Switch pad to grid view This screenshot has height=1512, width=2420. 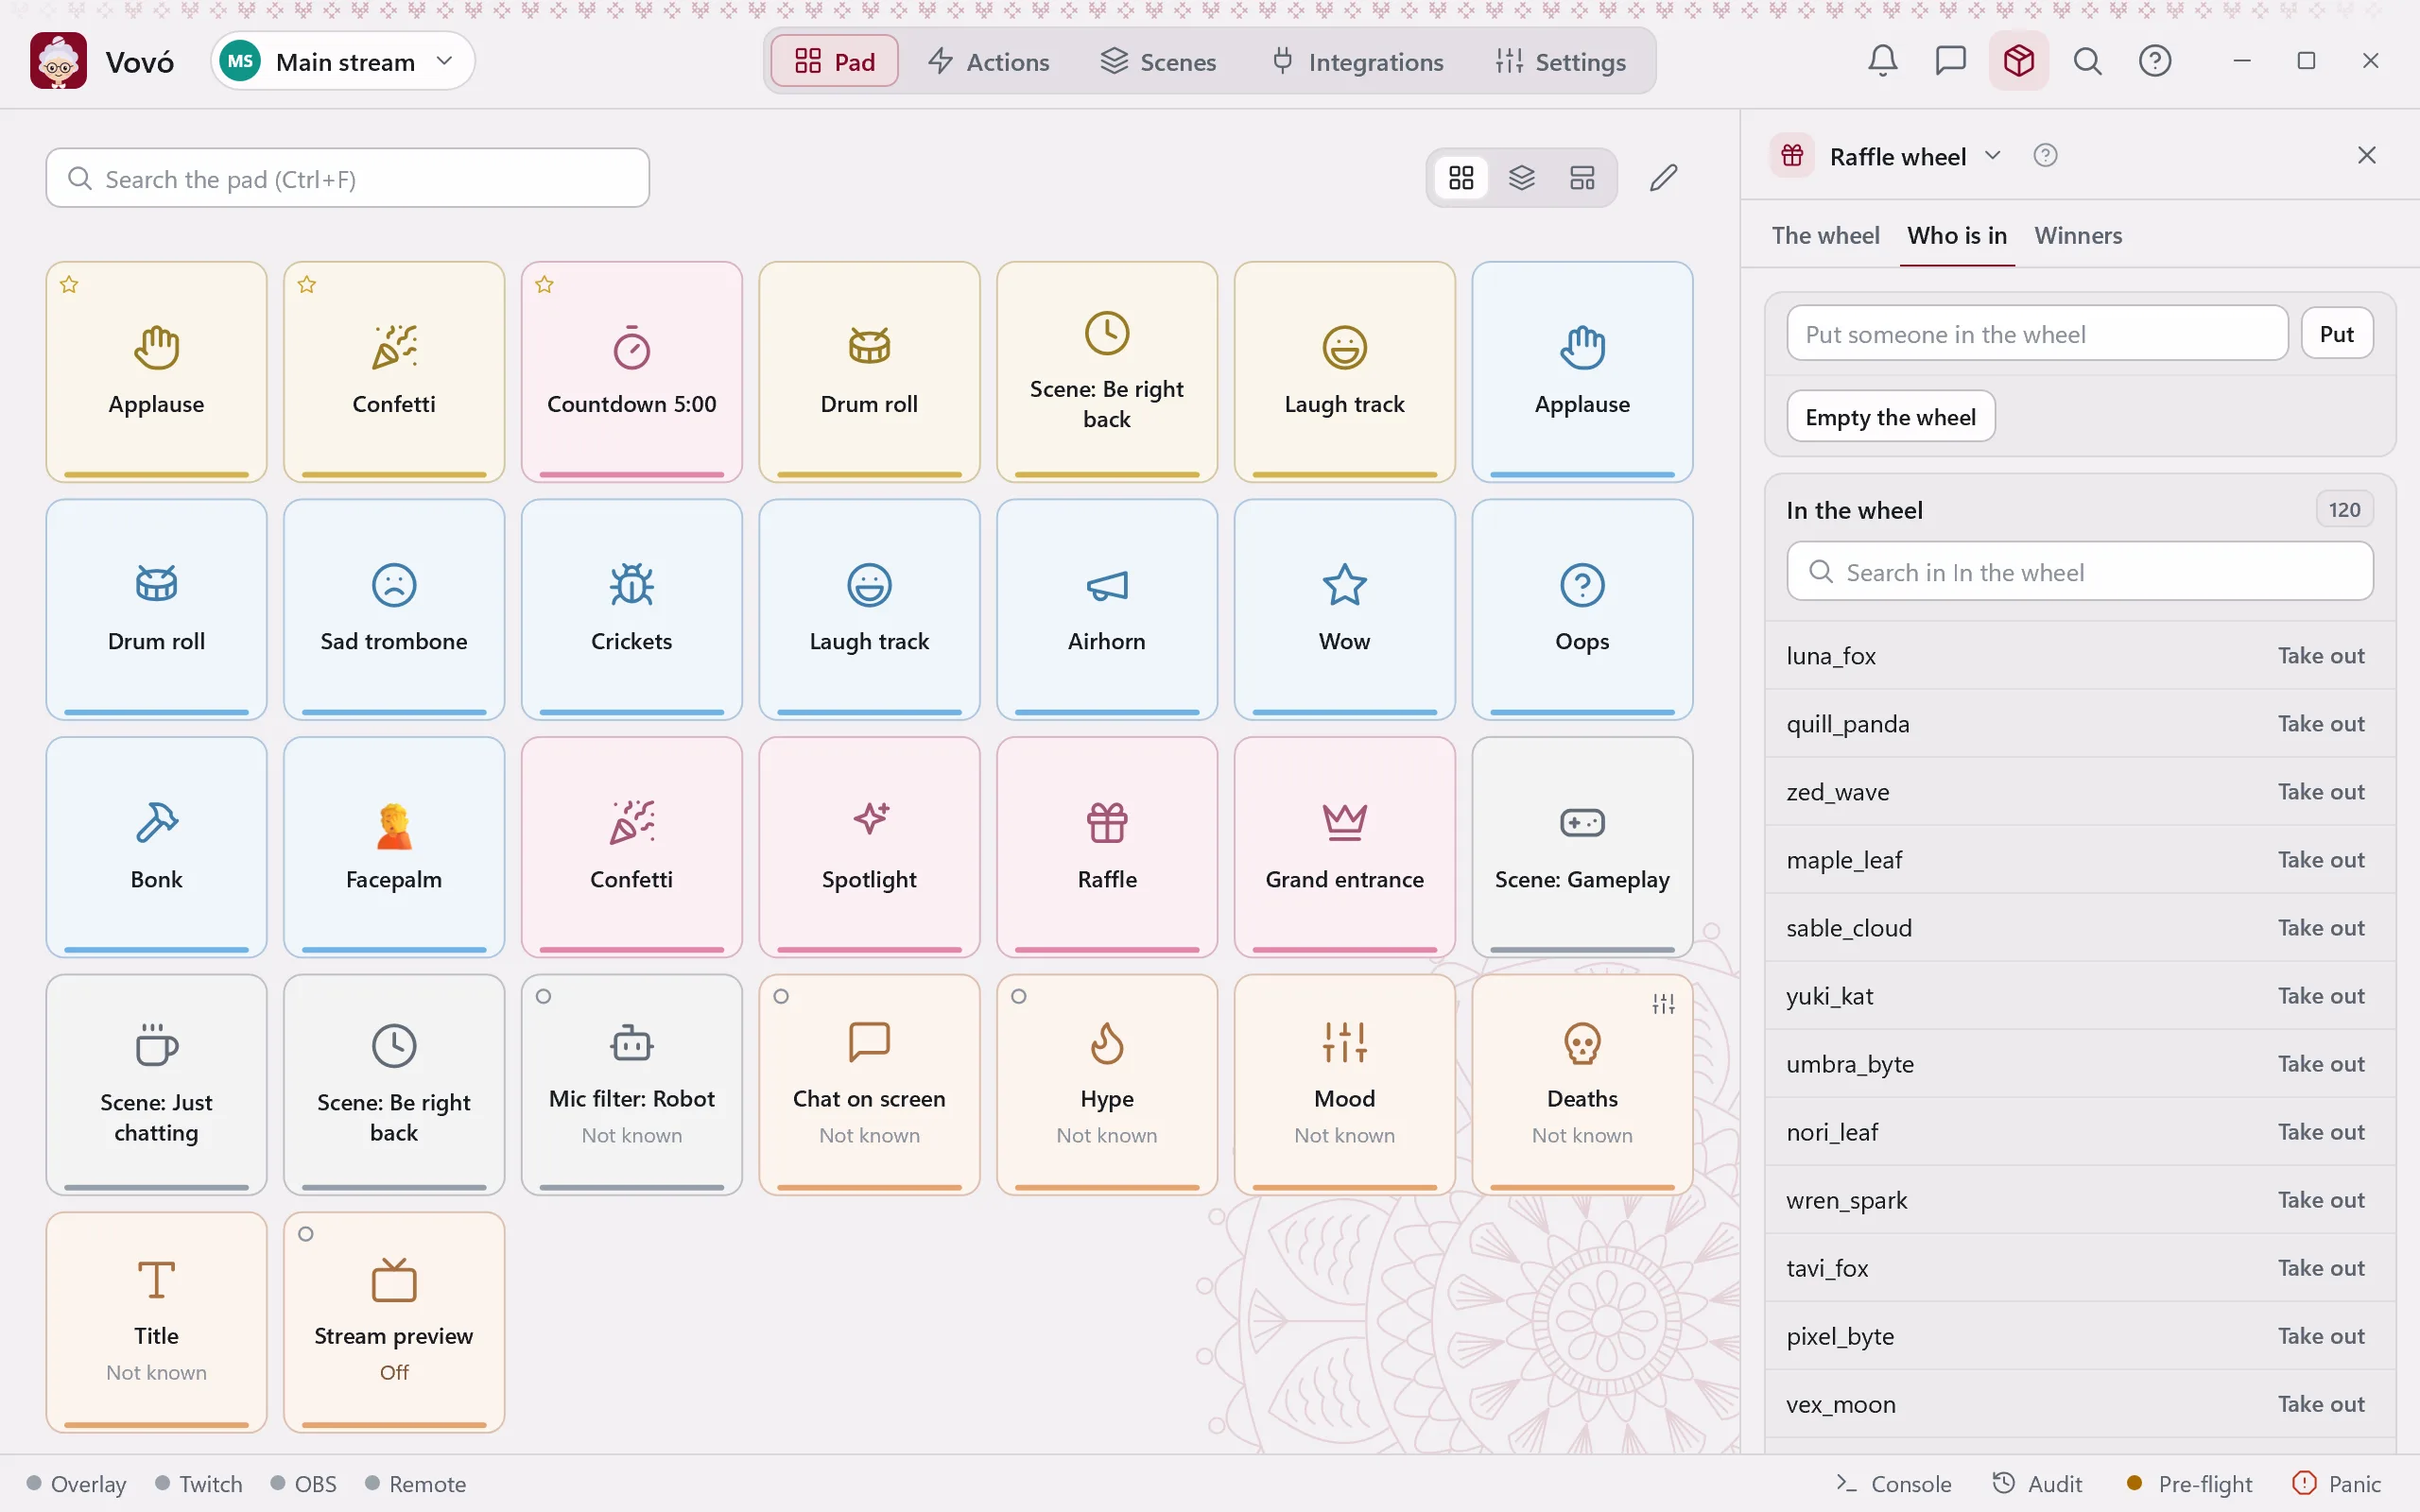coord(1461,178)
